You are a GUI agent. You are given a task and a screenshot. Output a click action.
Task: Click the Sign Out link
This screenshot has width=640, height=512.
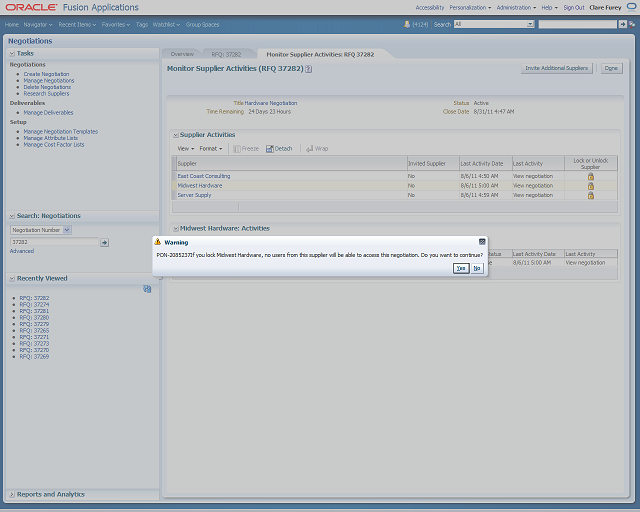(574, 7)
